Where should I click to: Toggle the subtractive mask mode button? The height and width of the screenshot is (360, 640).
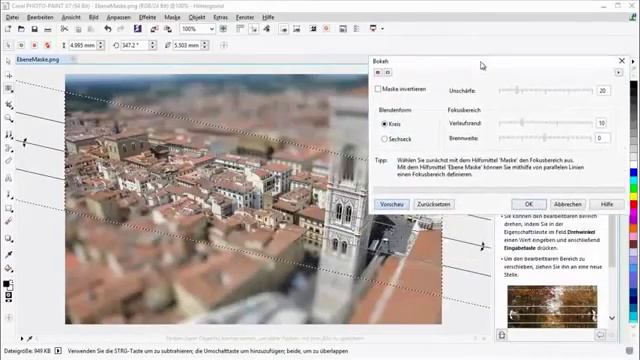pos(34,45)
